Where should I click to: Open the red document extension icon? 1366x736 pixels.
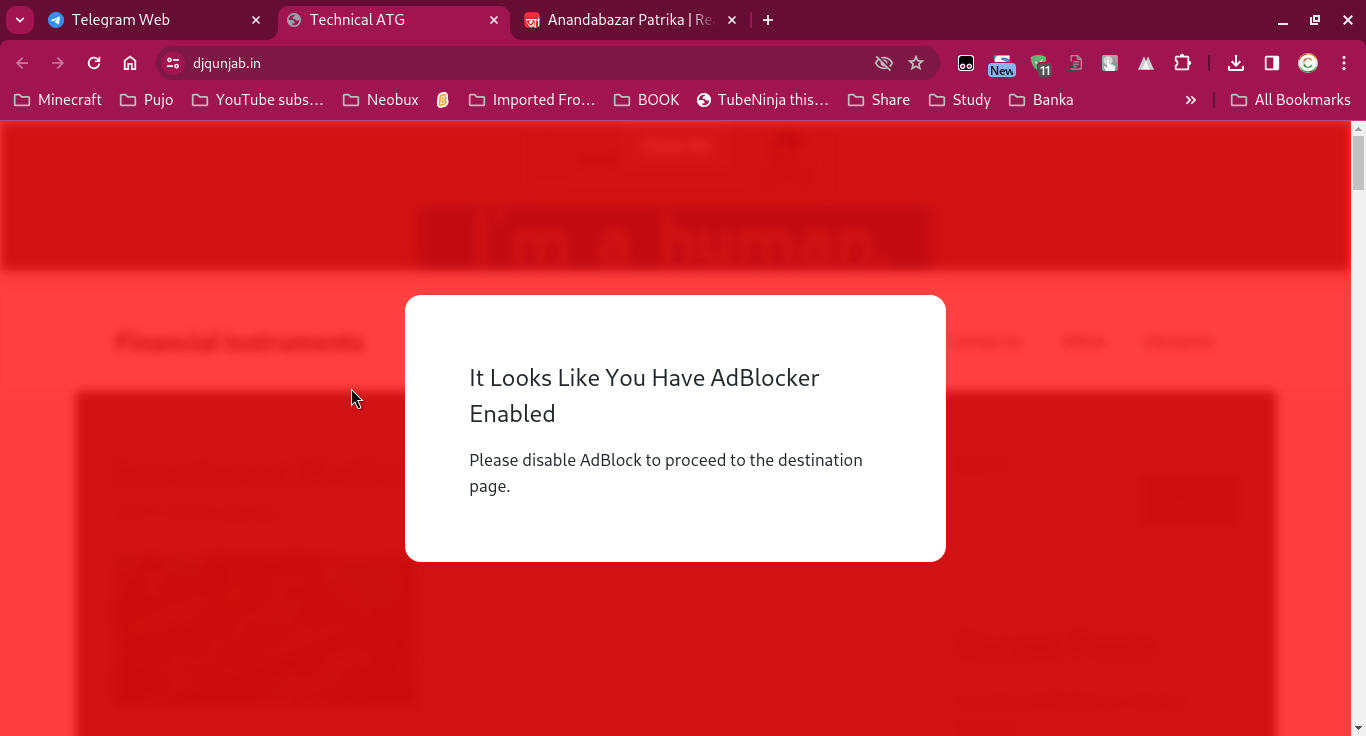[1075, 63]
